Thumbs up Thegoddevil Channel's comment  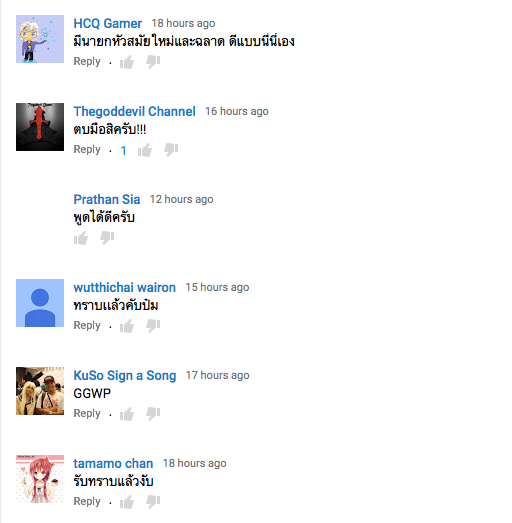[145, 150]
